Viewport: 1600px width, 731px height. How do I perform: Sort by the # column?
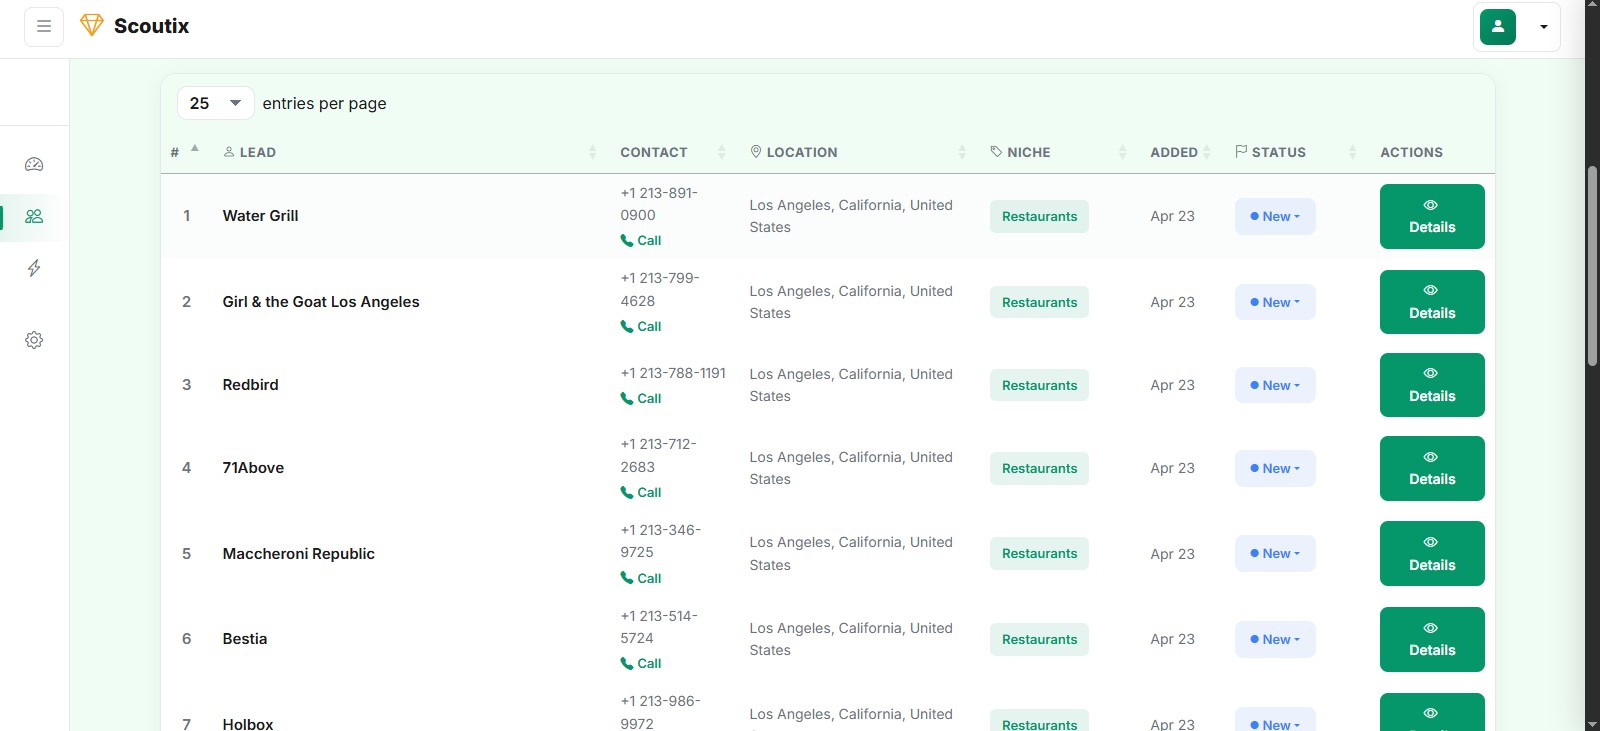185,152
